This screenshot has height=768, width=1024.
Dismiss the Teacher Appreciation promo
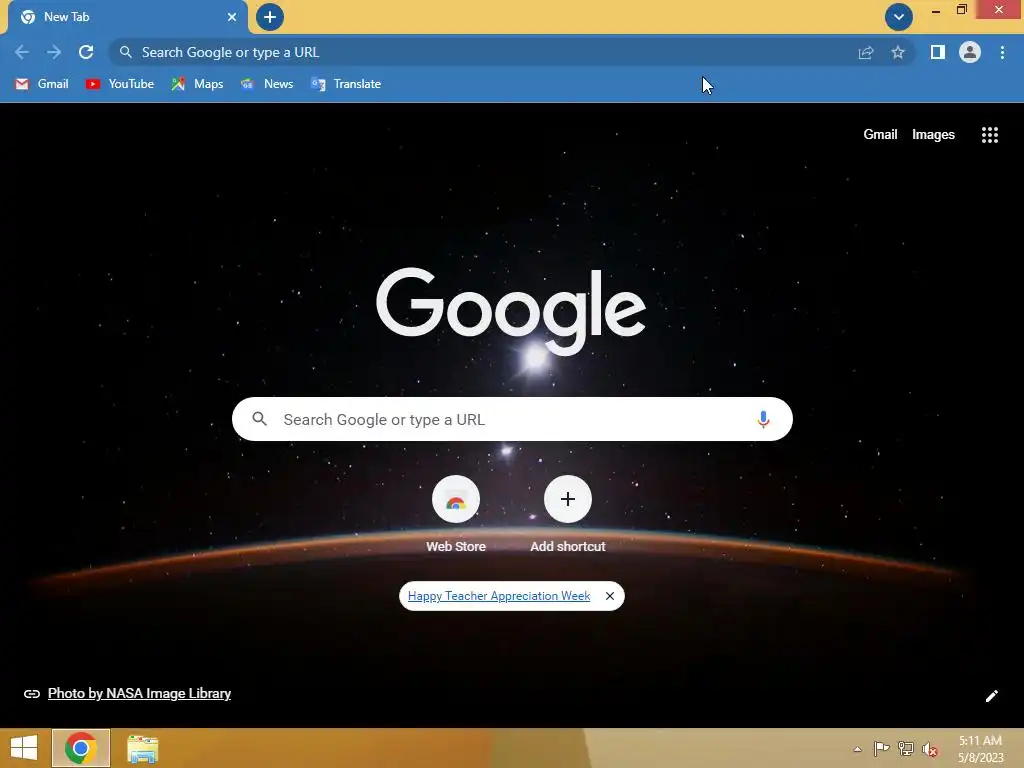[610, 596]
